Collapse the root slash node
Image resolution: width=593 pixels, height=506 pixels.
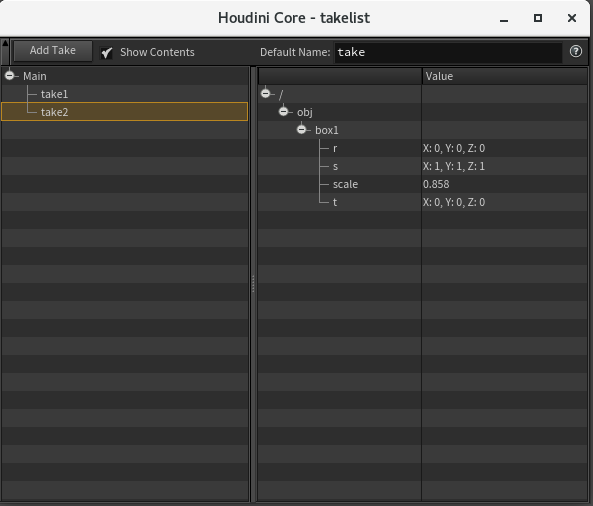tap(265, 93)
